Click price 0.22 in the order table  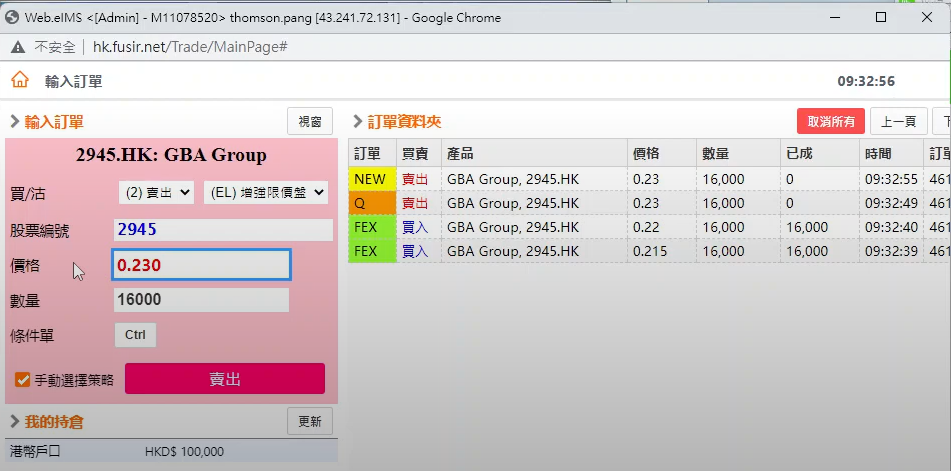pyautogui.click(x=646, y=227)
